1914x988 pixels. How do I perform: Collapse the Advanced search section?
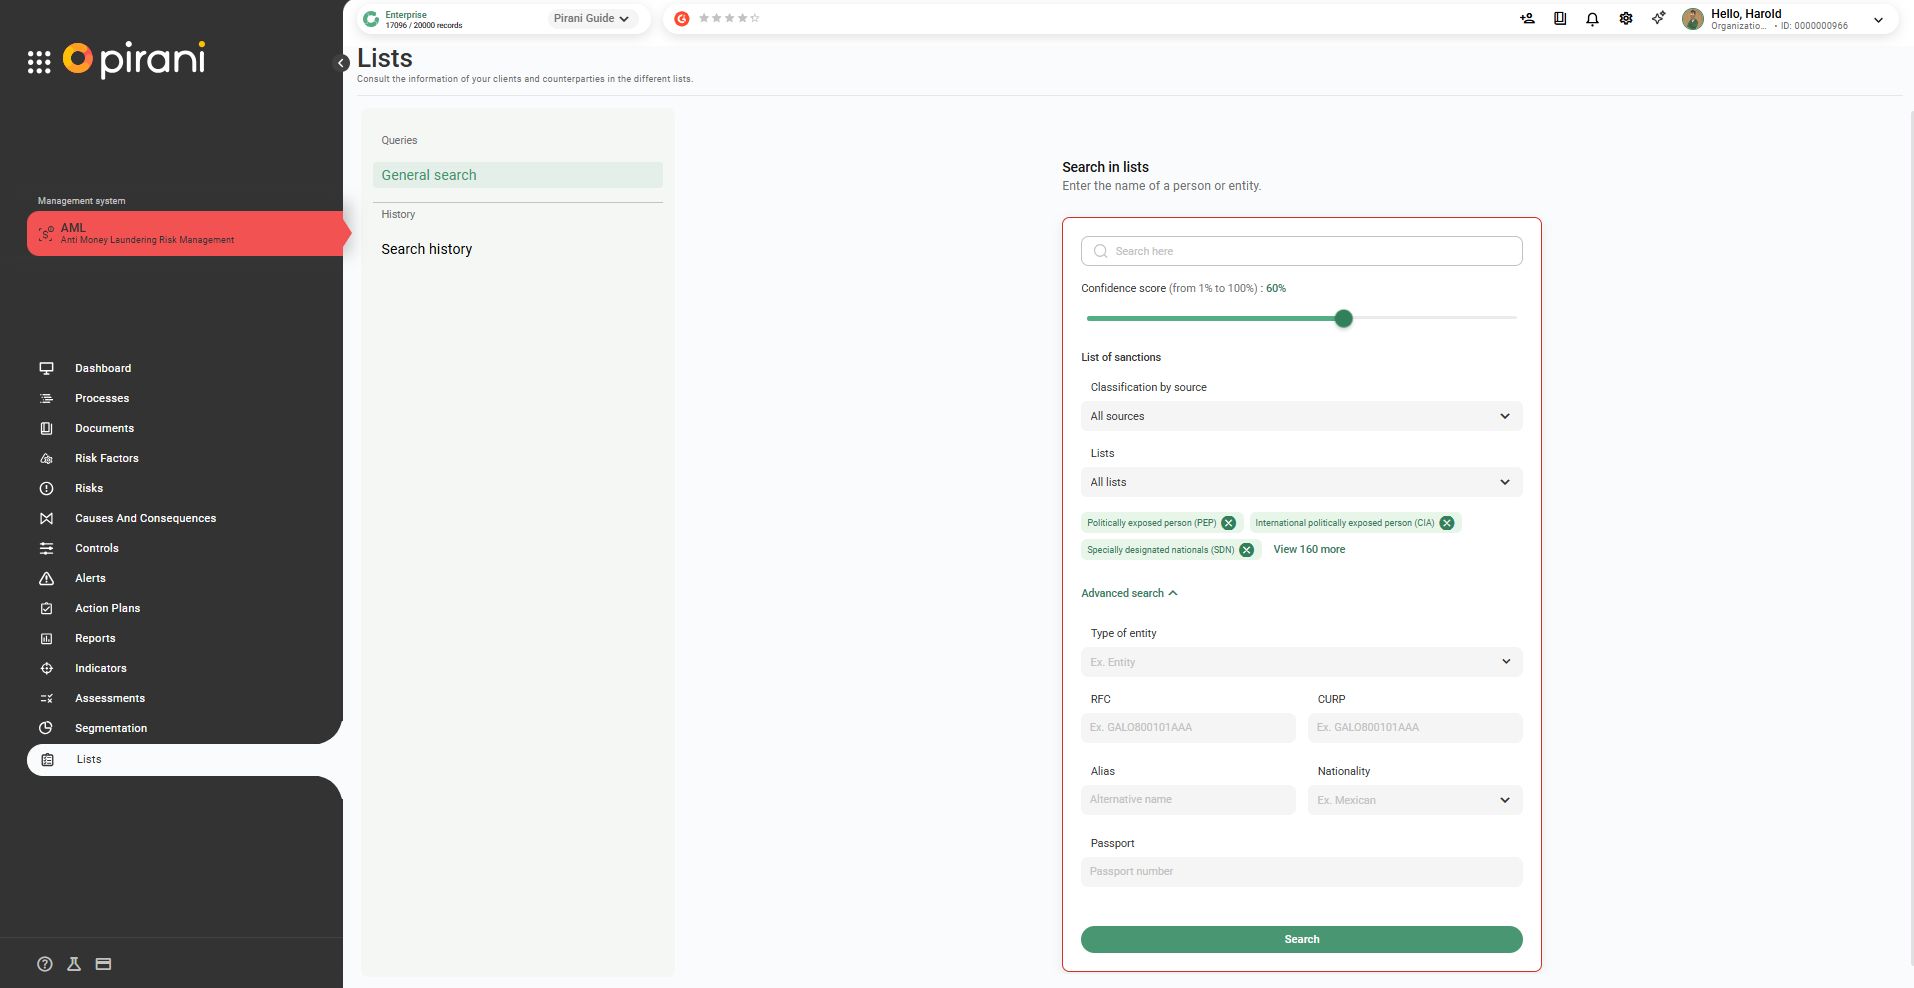pyautogui.click(x=1129, y=593)
